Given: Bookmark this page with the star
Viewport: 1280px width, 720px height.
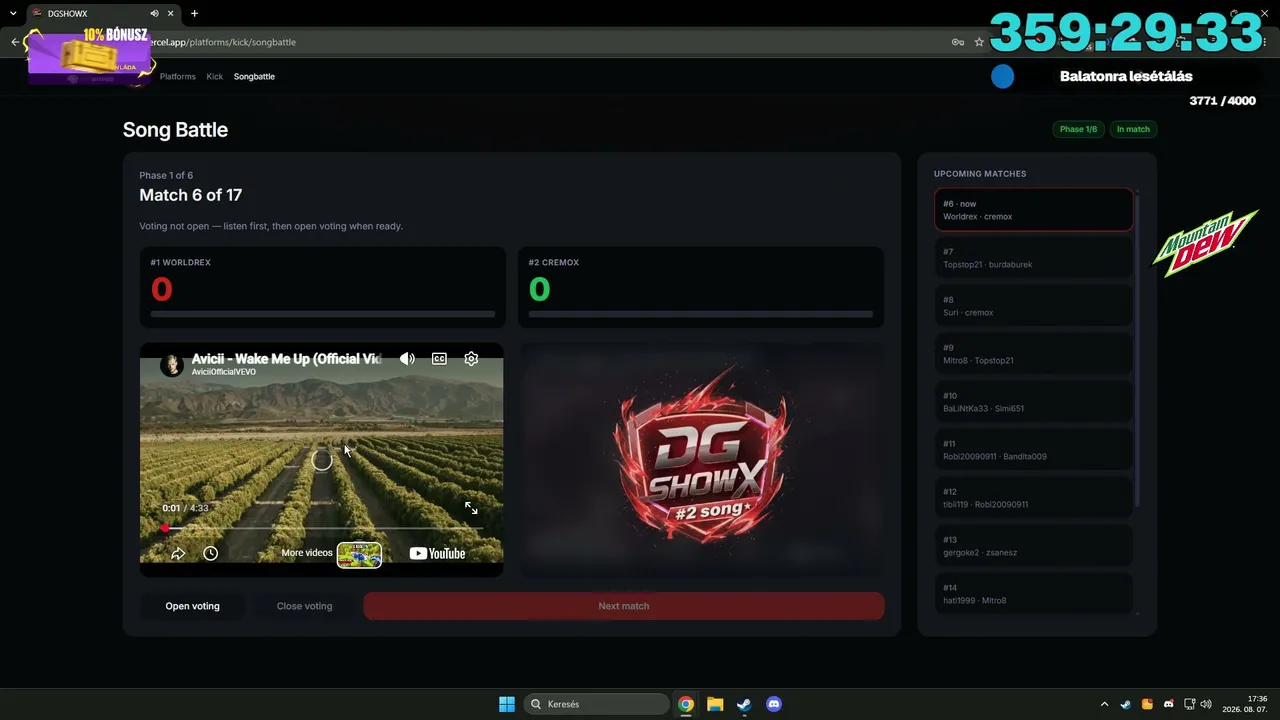Looking at the screenshot, I should tap(979, 42).
